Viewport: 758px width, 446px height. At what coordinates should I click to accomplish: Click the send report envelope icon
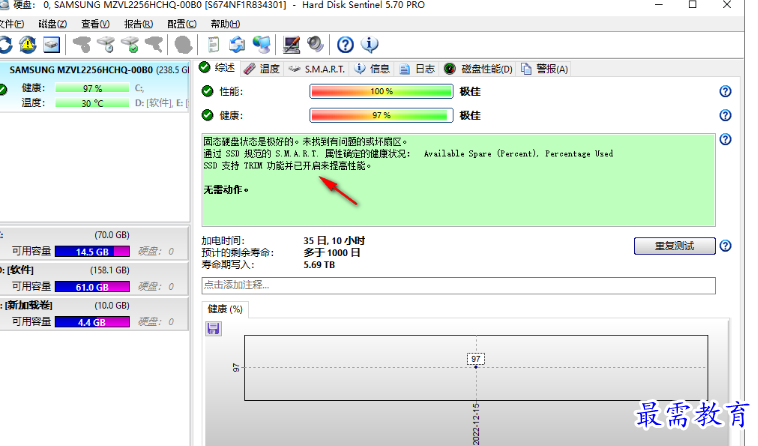tap(237, 45)
